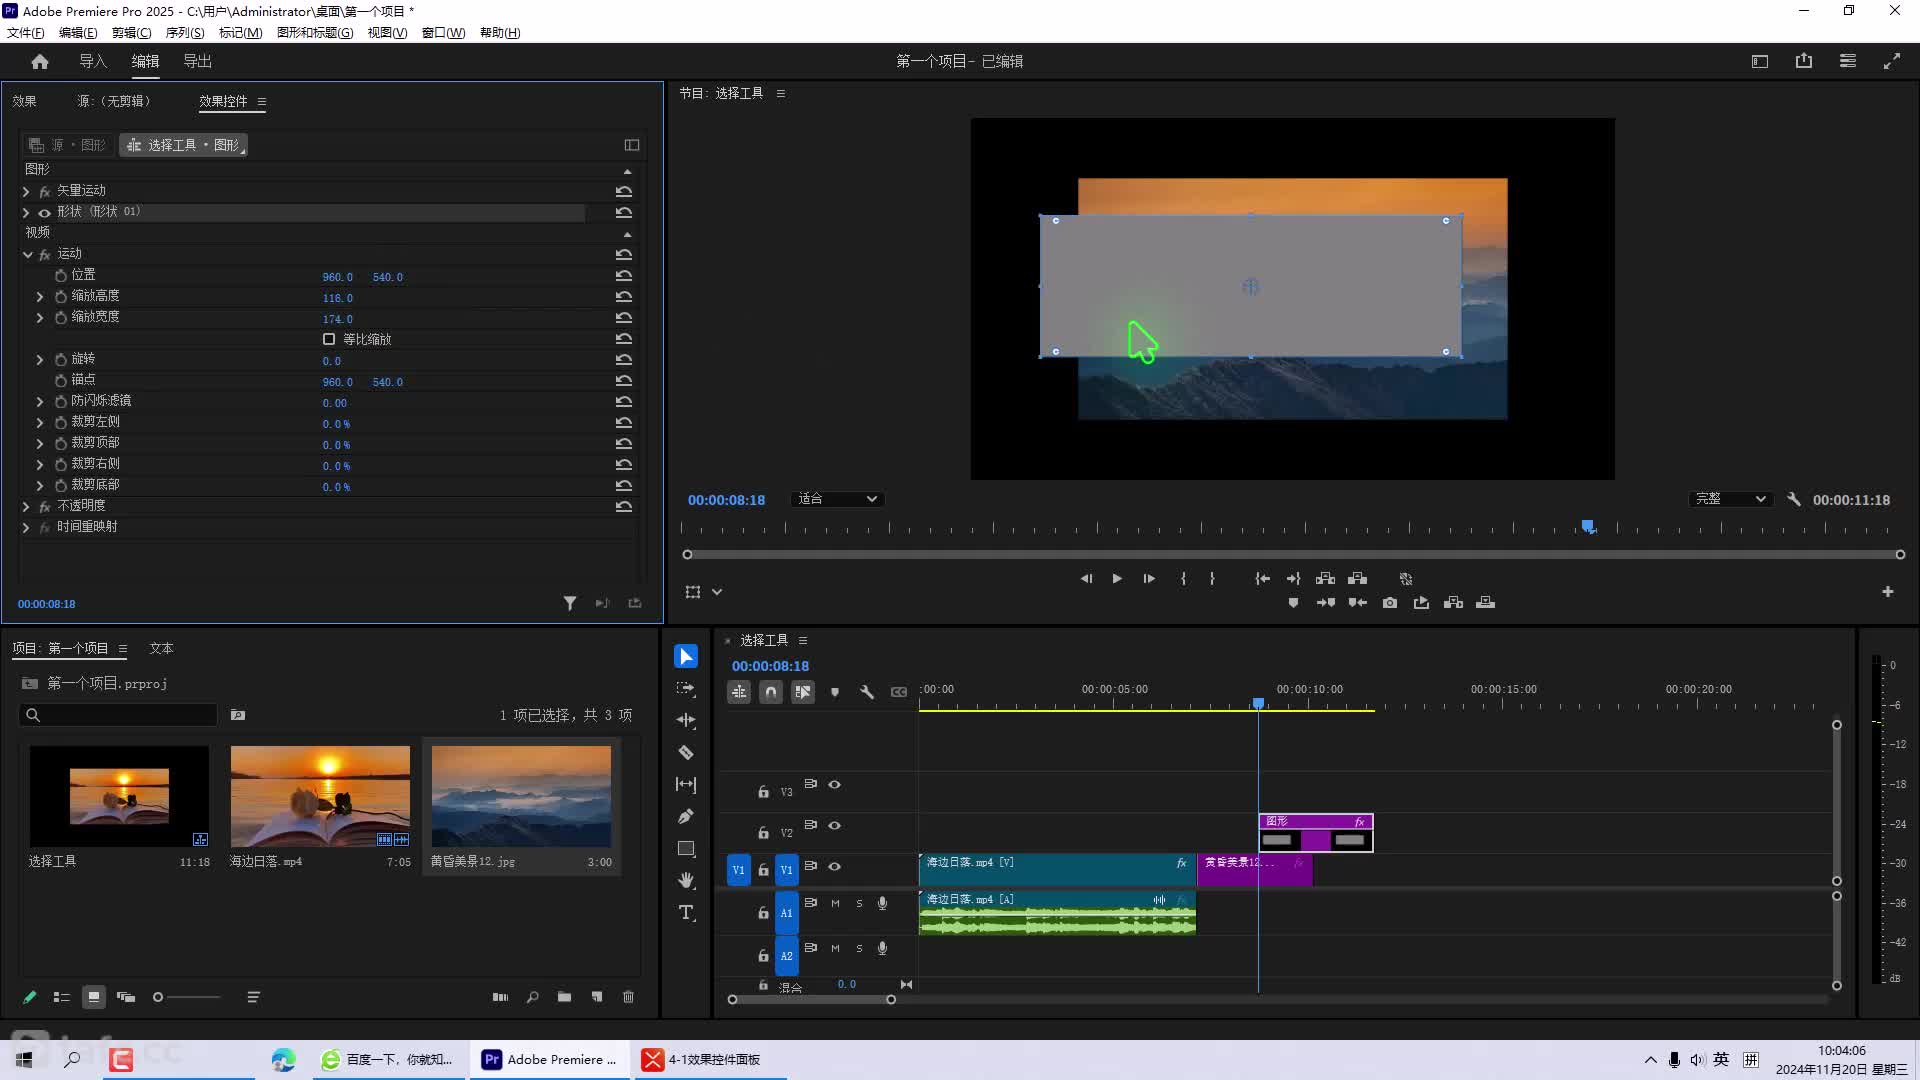Open the 图形和标题 menu
This screenshot has width=1920, height=1080.
click(x=315, y=33)
